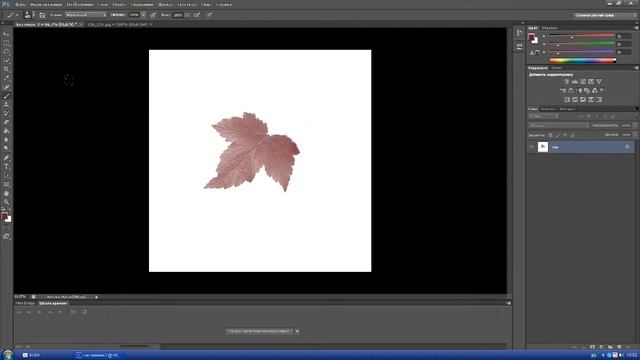This screenshot has height=360, width=640.
Task: Switch to the Mini Bridge tab
Action: coord(25,303)
